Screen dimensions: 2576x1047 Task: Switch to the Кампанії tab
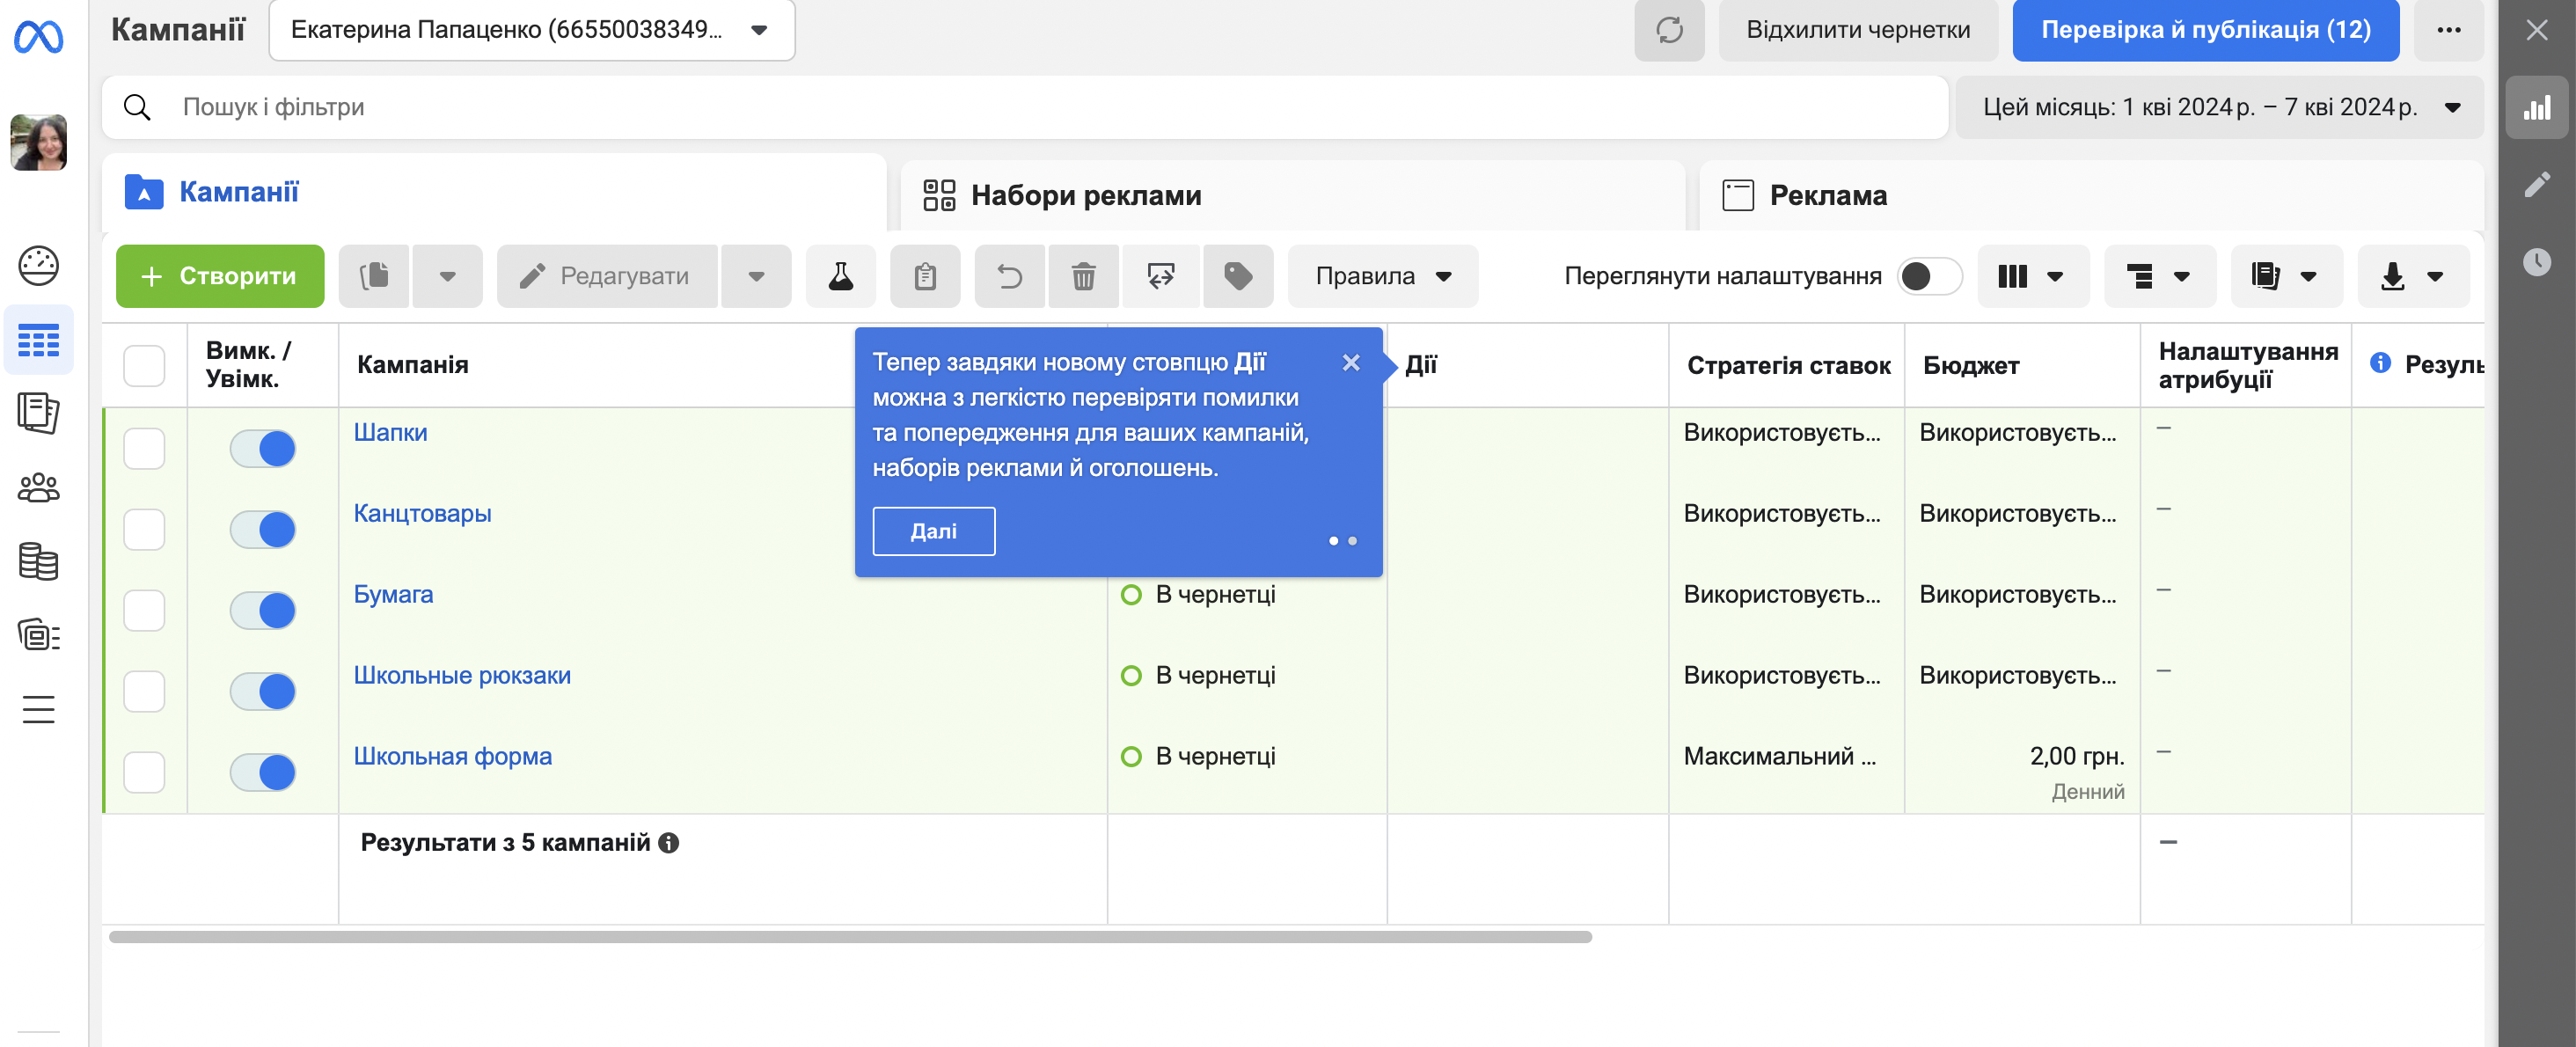[x=494, y=192]
